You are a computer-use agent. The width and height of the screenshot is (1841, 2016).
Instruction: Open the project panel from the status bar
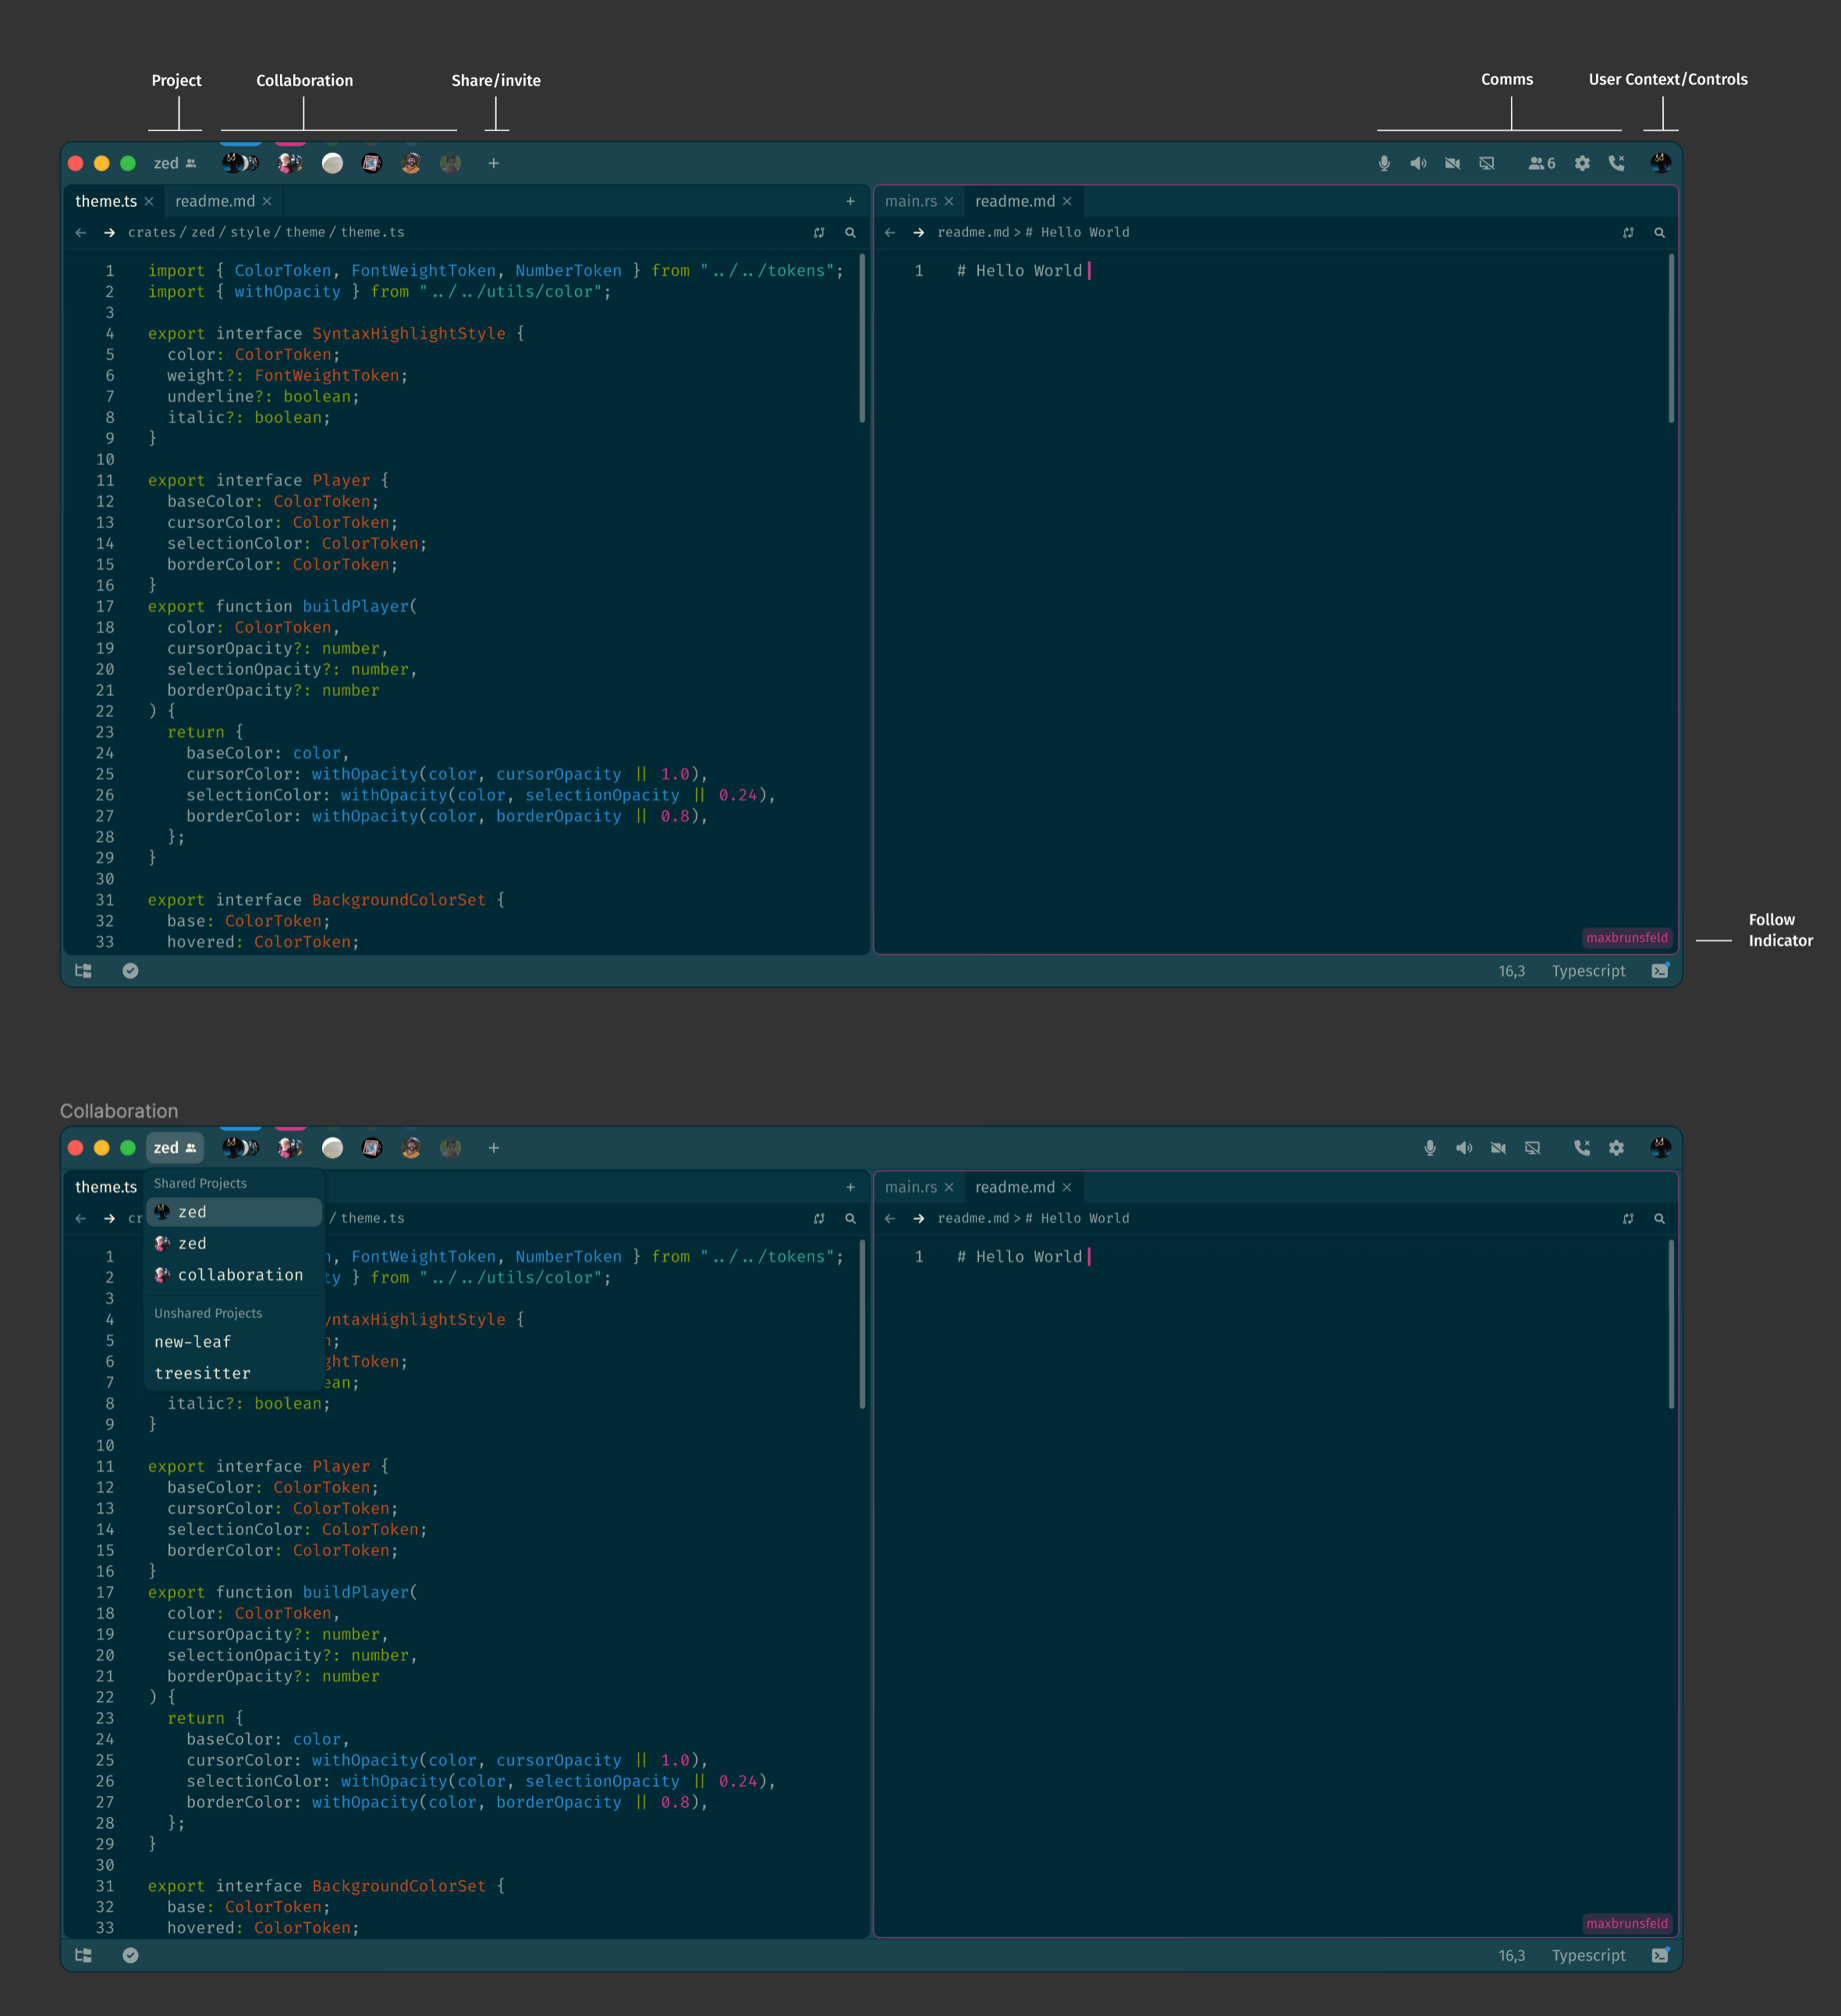[x=82, y=970]
